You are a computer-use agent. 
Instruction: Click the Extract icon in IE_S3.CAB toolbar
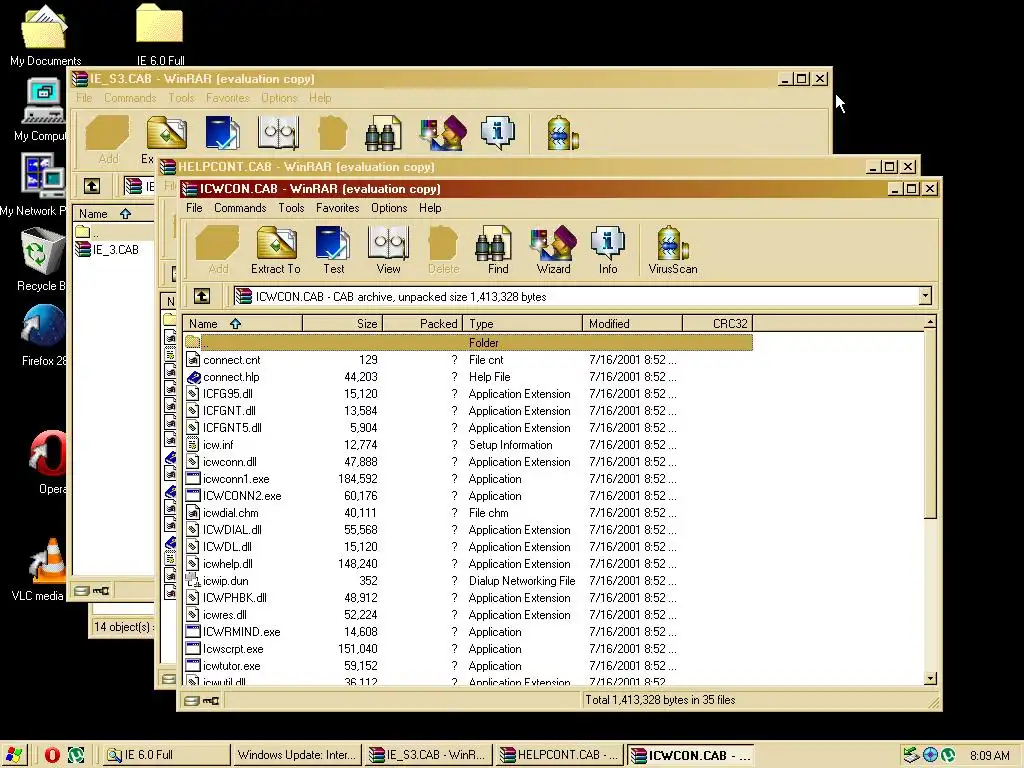tap(166, 133)
